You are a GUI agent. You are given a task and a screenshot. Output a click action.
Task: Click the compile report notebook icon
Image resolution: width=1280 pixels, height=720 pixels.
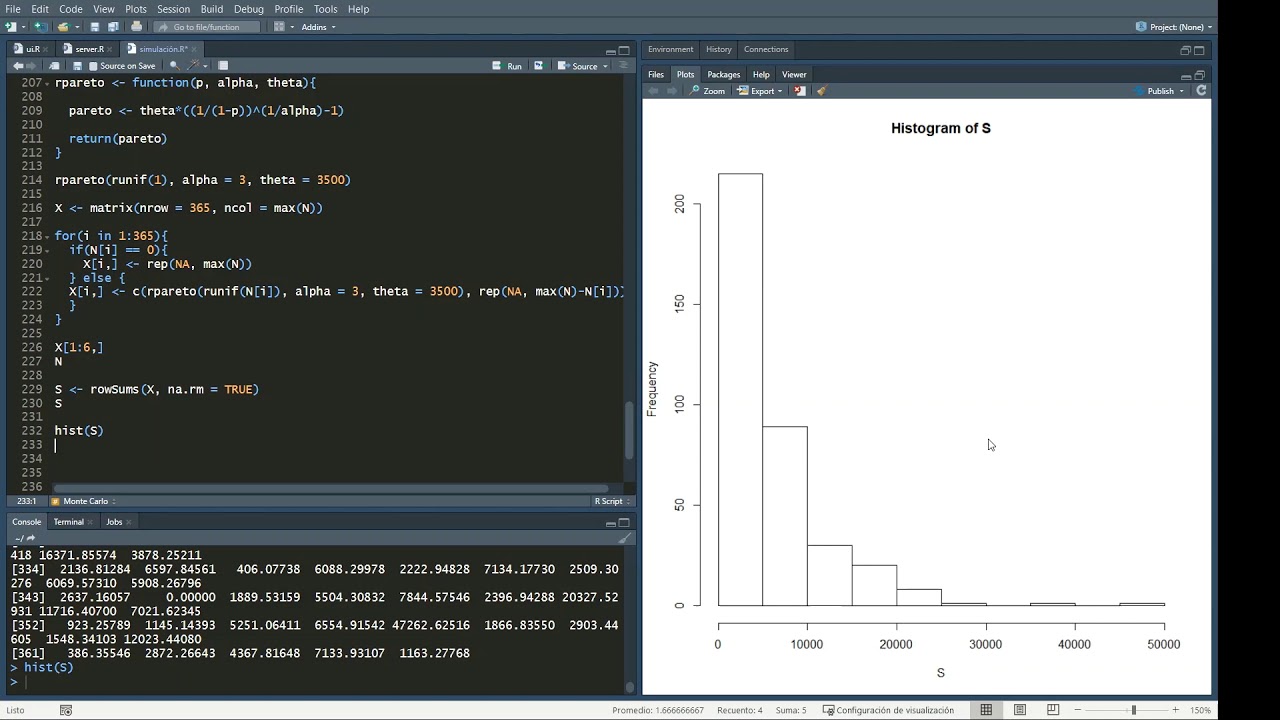(x=224, y=66)
